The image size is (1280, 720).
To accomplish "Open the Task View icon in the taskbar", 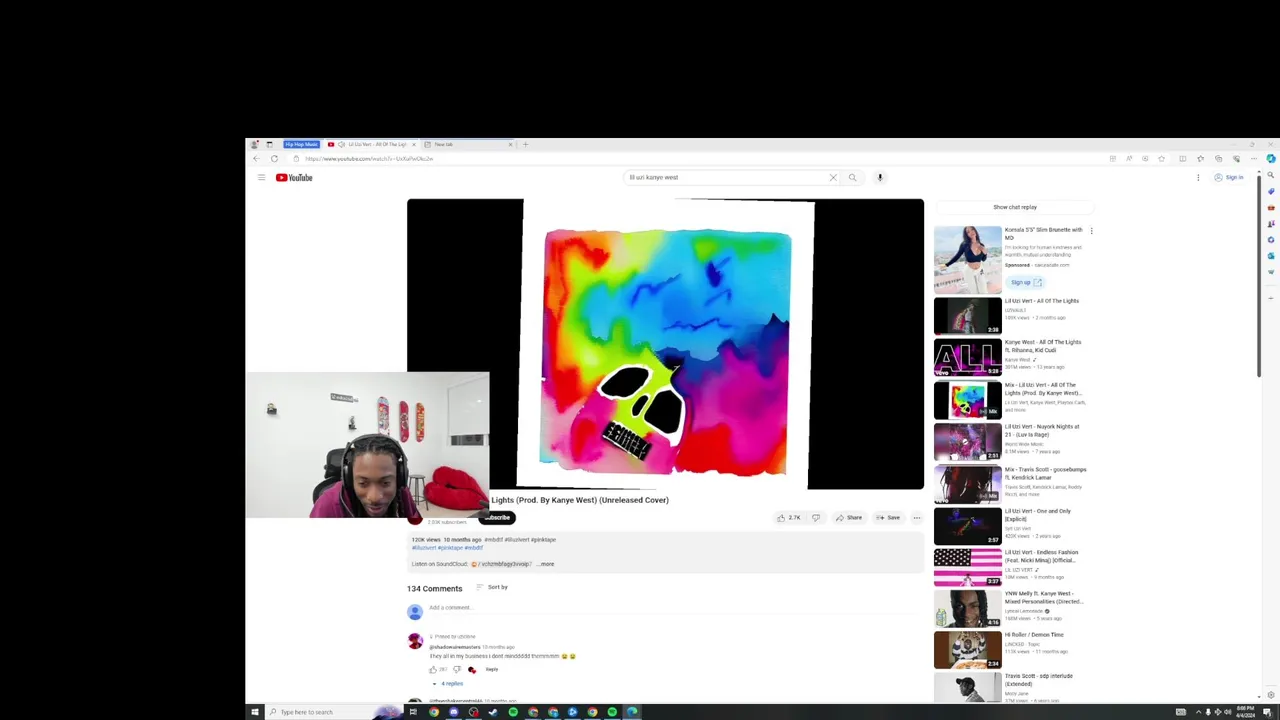I will click(x=413, y=712).
